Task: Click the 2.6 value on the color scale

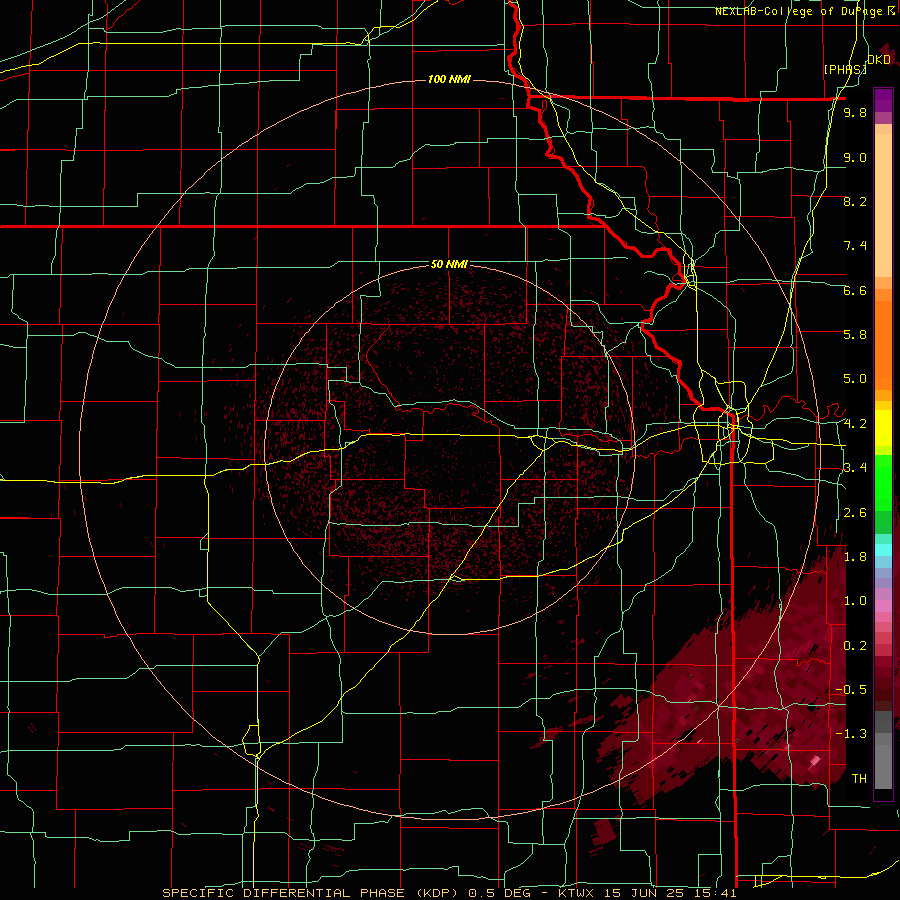Action: click(x=855, y=513)
